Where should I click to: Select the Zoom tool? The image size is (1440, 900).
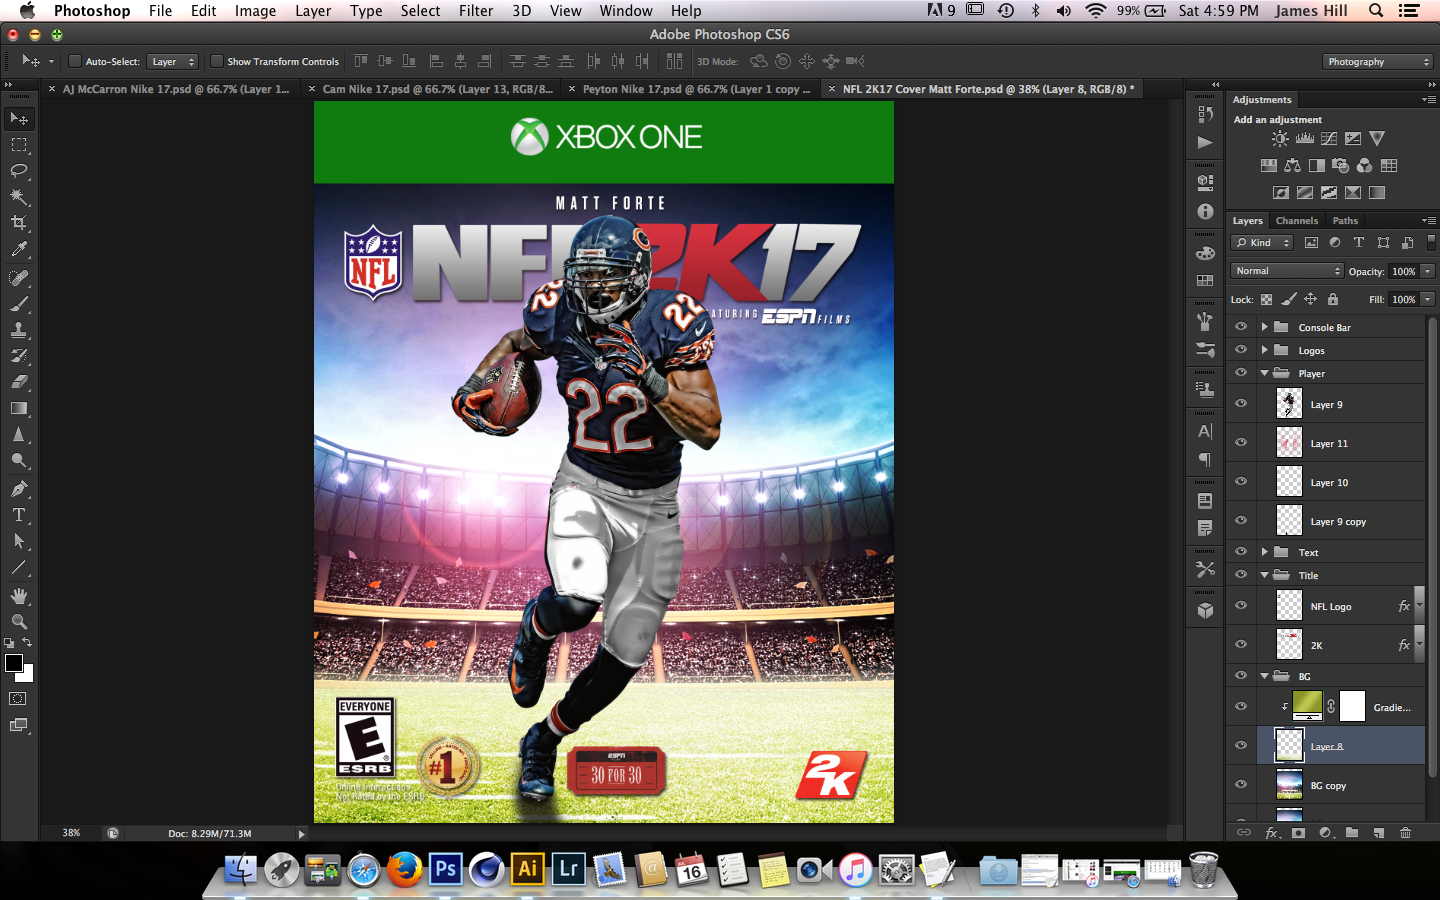pyautogui.click(x=19, y=622)
